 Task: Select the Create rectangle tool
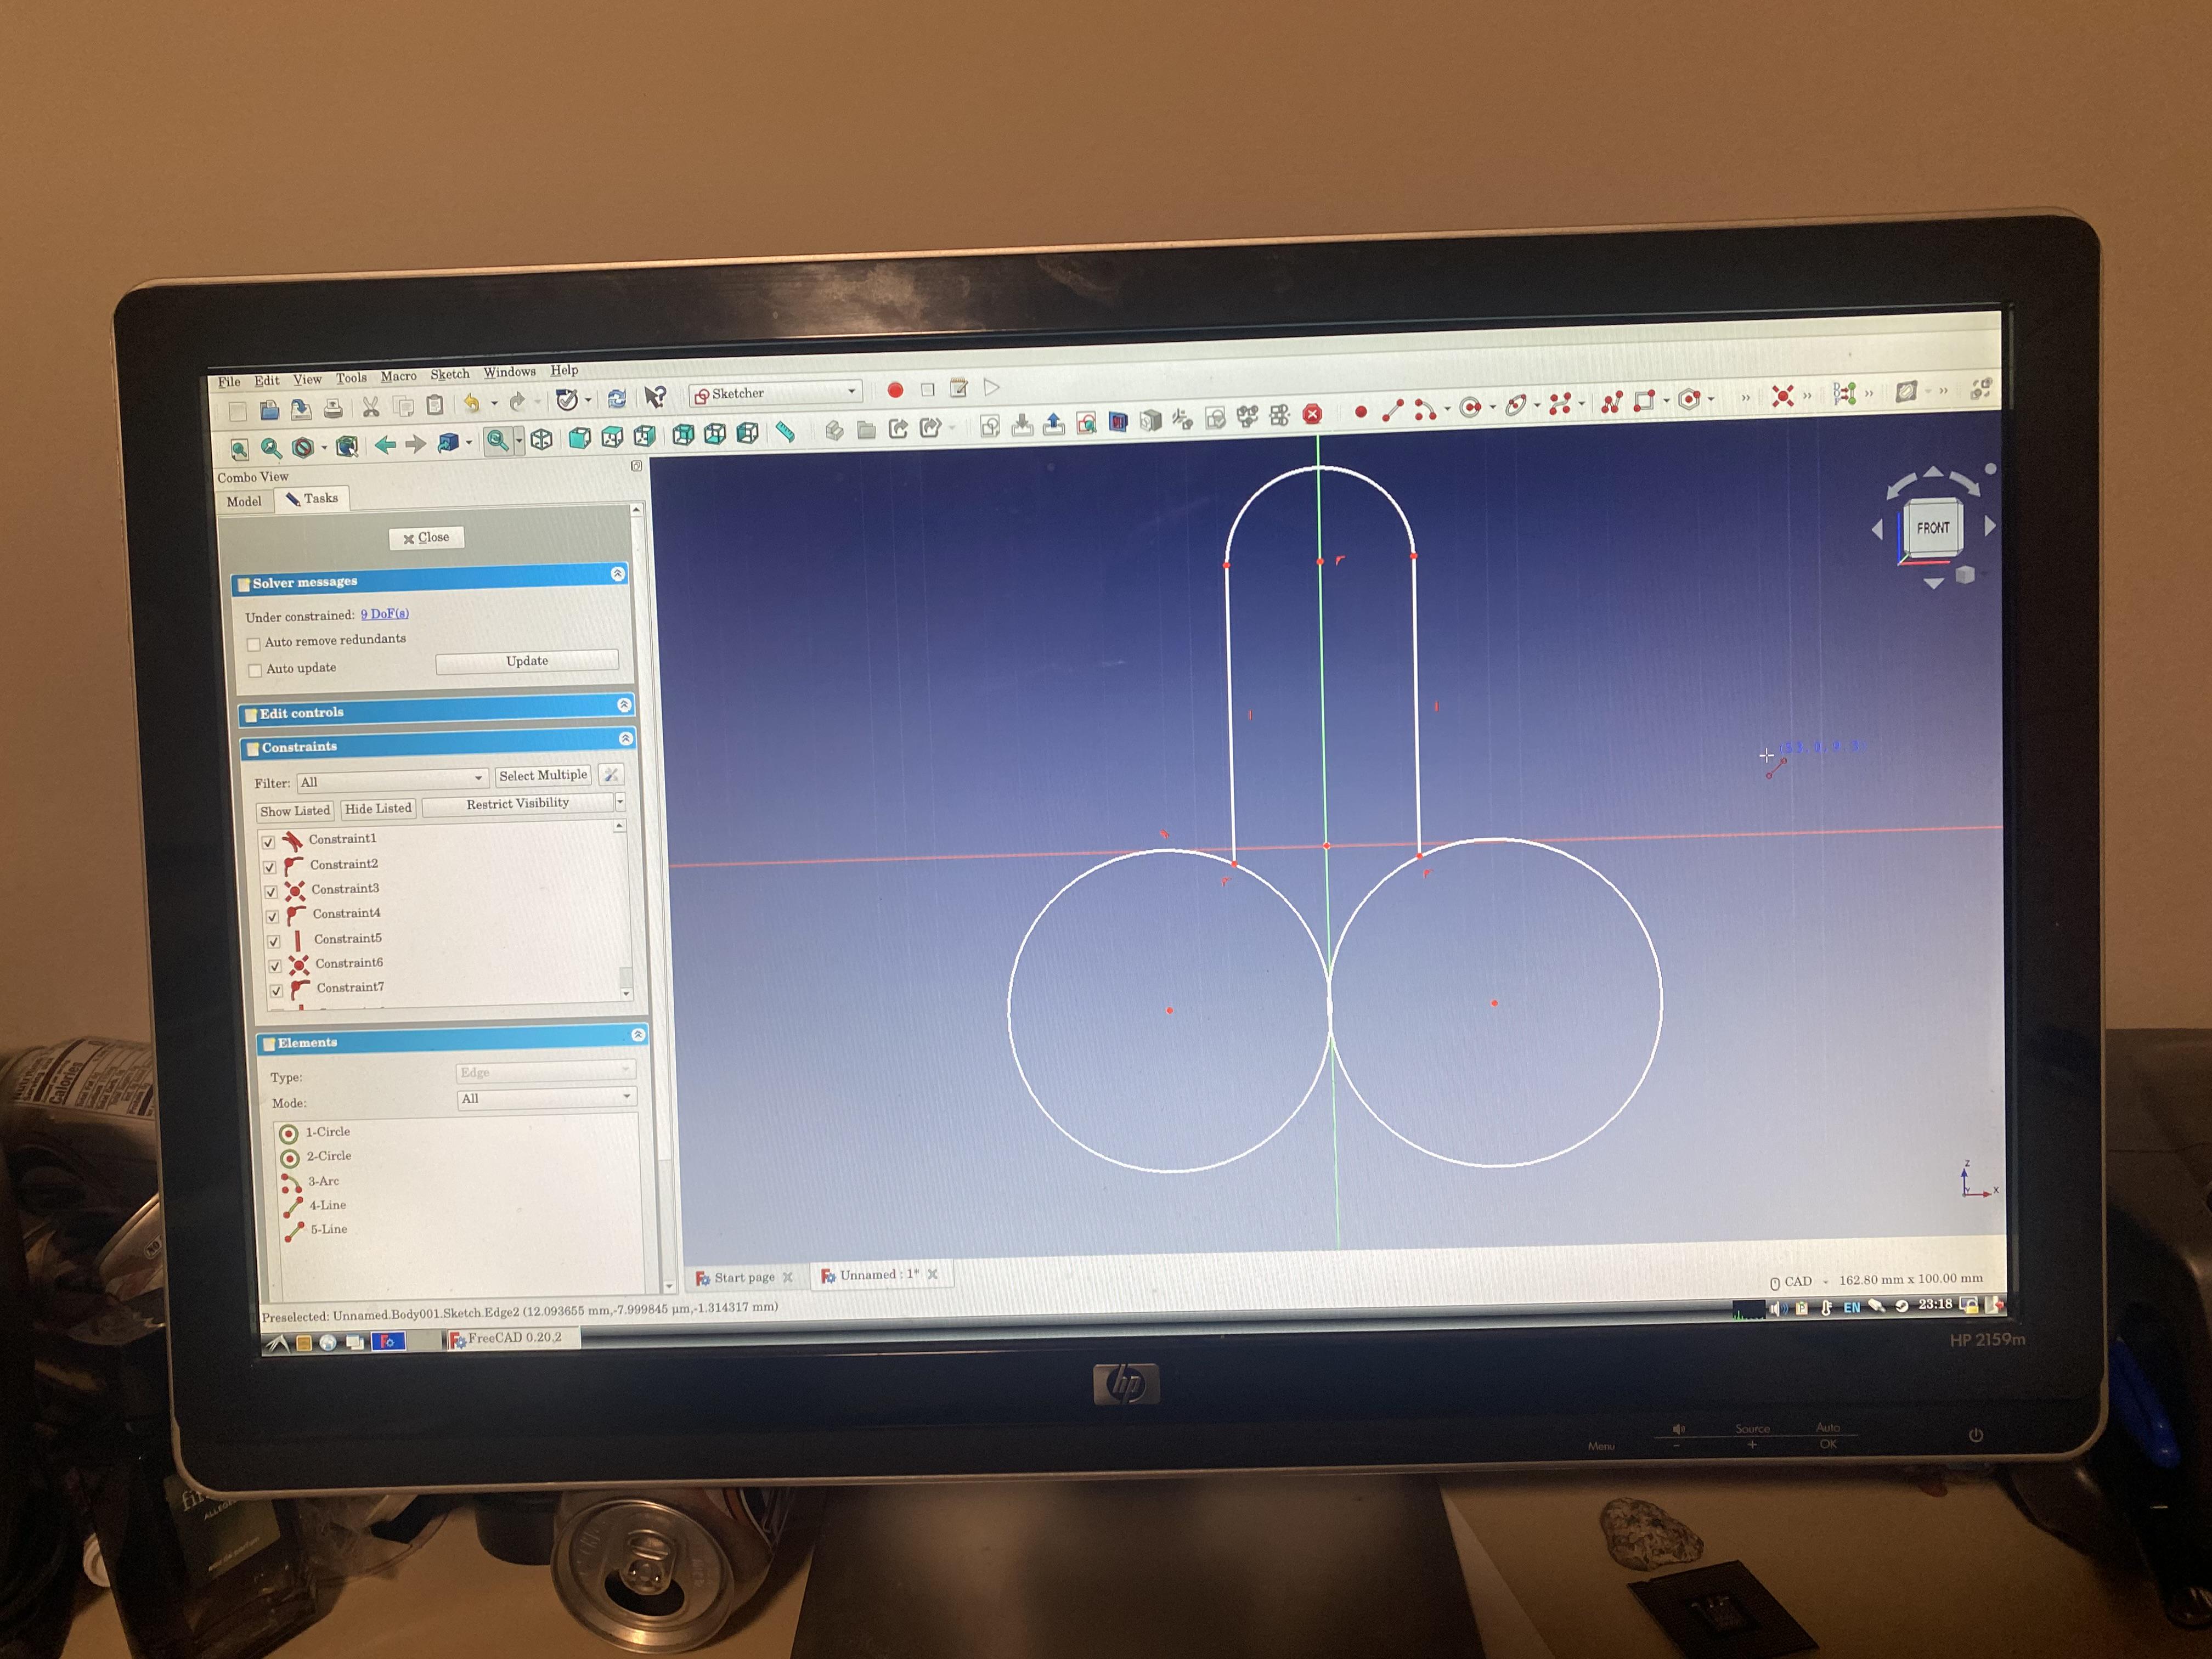[1645, 402]
